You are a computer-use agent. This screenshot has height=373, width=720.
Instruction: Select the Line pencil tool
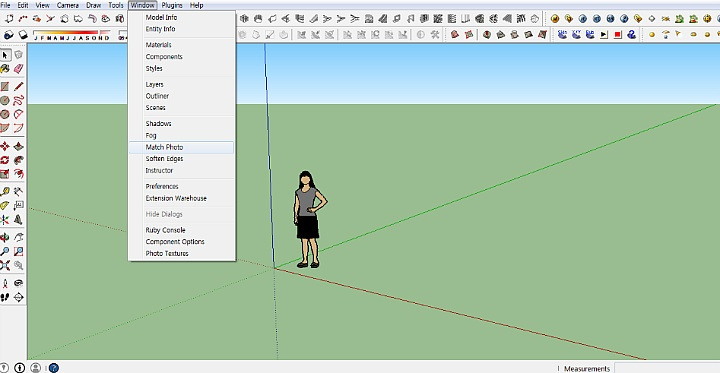[x=18, y=87]
